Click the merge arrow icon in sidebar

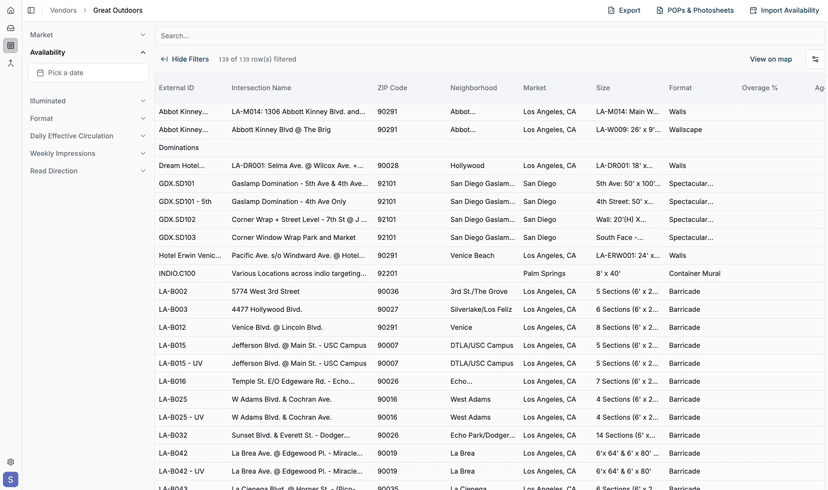pyautogui.click(x=10, y=63)
